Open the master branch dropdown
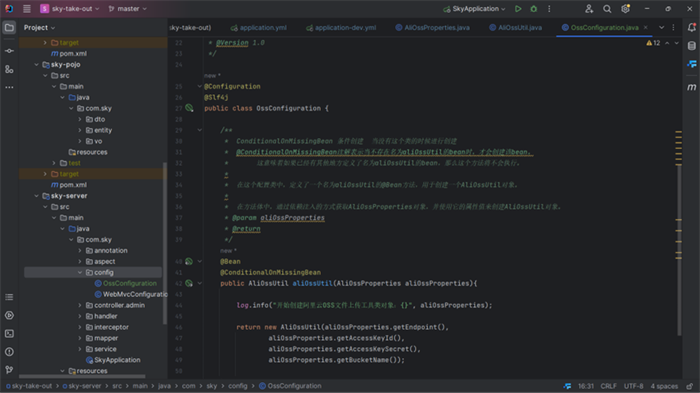 pyautogui.click(x=128, y=8)
